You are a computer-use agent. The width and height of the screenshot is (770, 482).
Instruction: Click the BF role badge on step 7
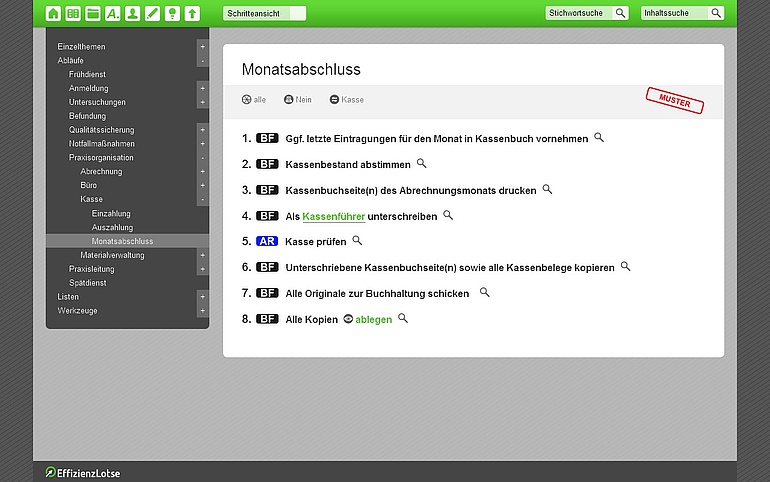267,293
